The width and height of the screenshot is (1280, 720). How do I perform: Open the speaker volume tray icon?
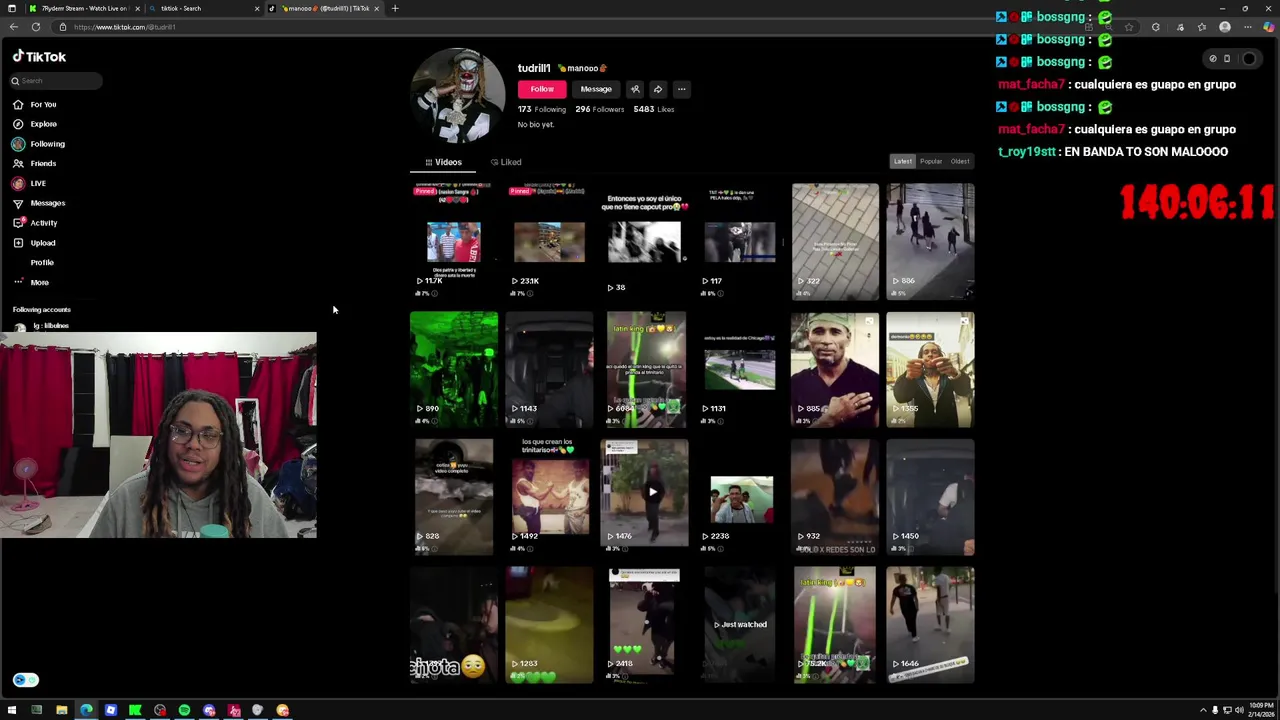[1239, 710]
